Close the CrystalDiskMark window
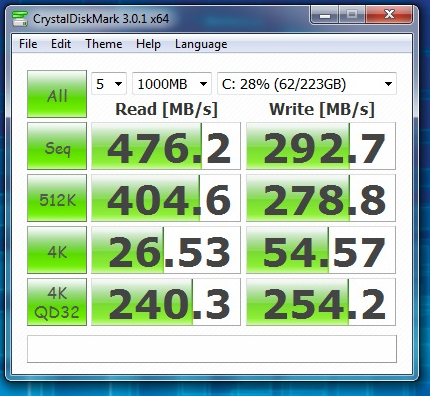 (389, 15)
